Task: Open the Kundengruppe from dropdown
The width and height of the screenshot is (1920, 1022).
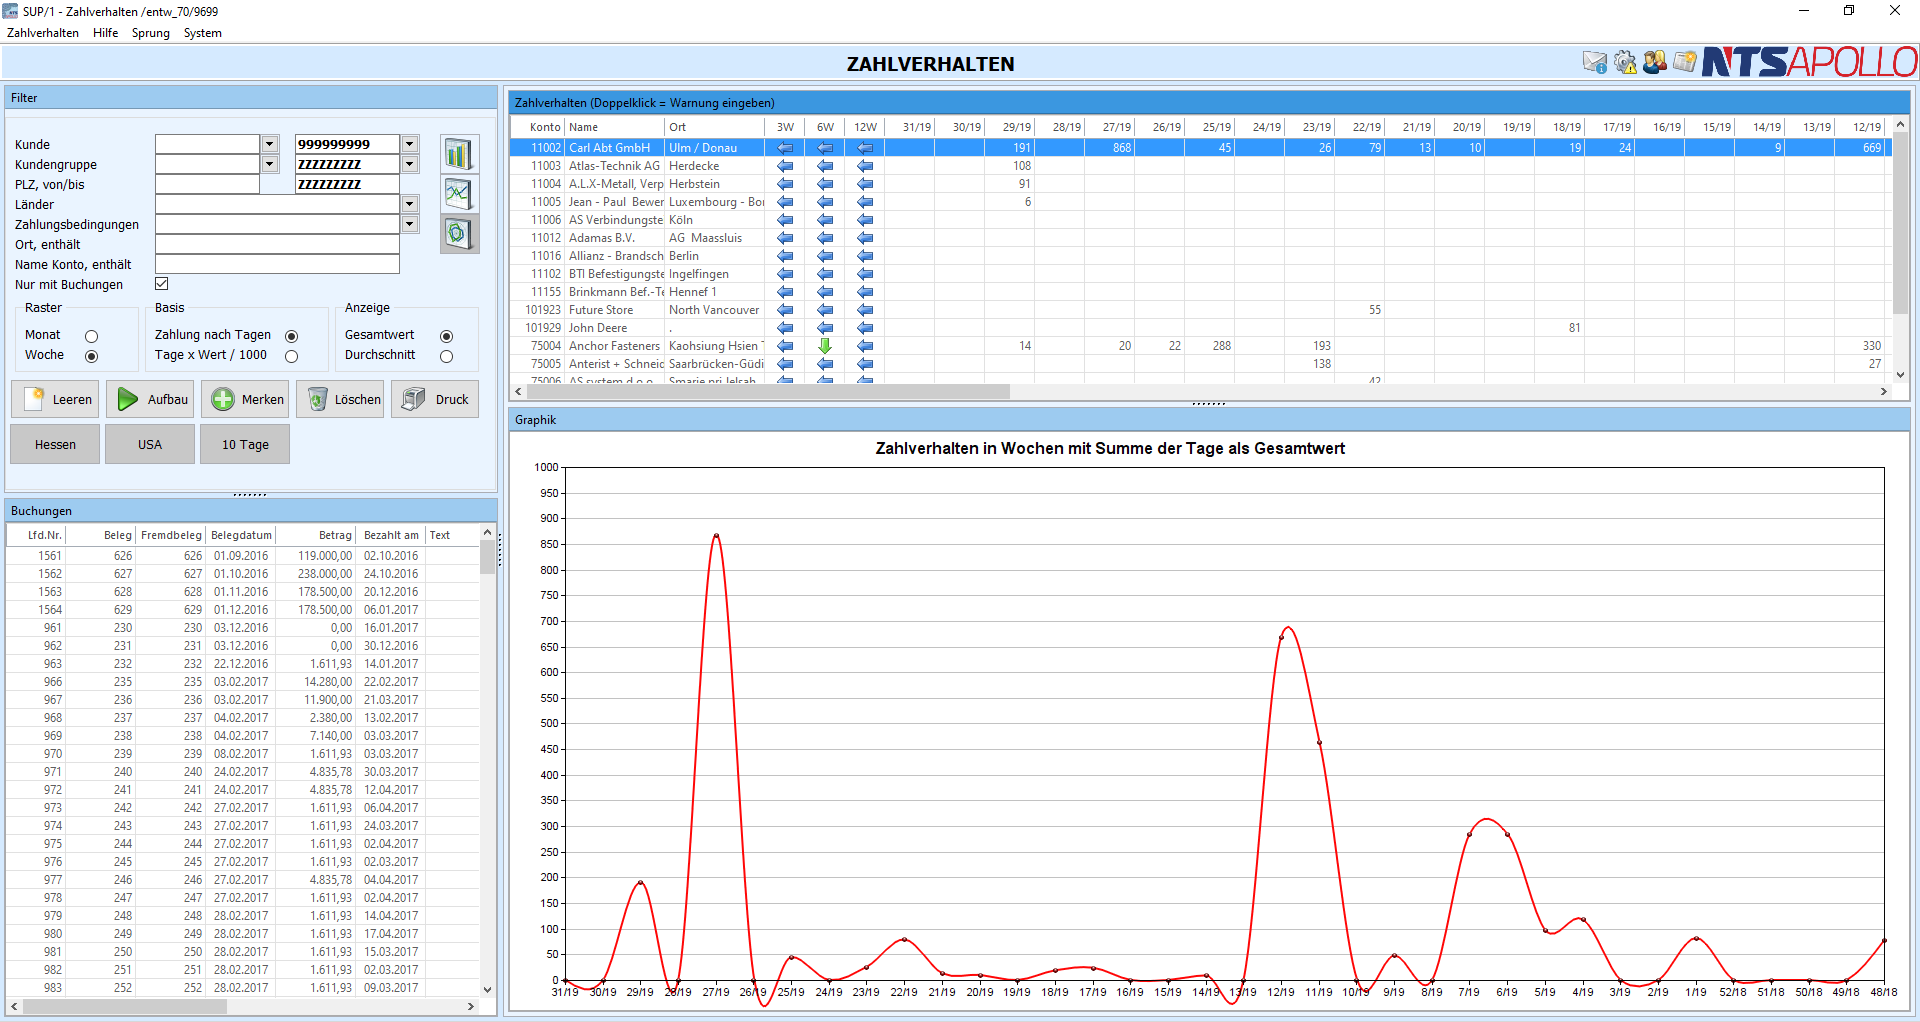Action: pos(269,164)
